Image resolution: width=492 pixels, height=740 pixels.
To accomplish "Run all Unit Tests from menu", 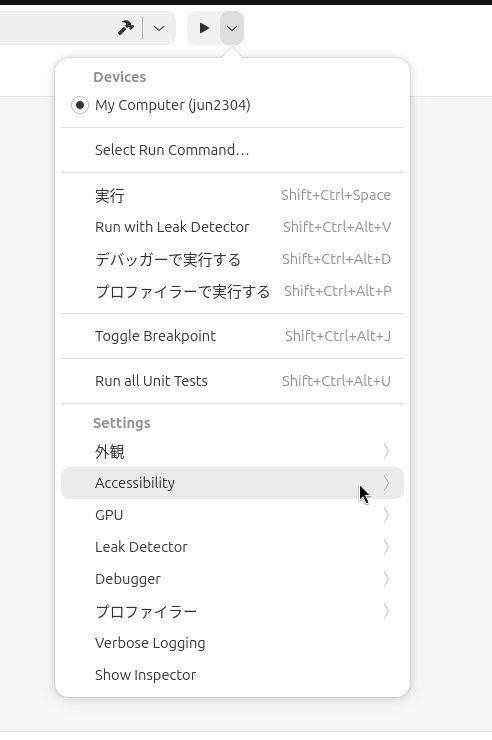I will pyautogui.click(x=232, y=381).
